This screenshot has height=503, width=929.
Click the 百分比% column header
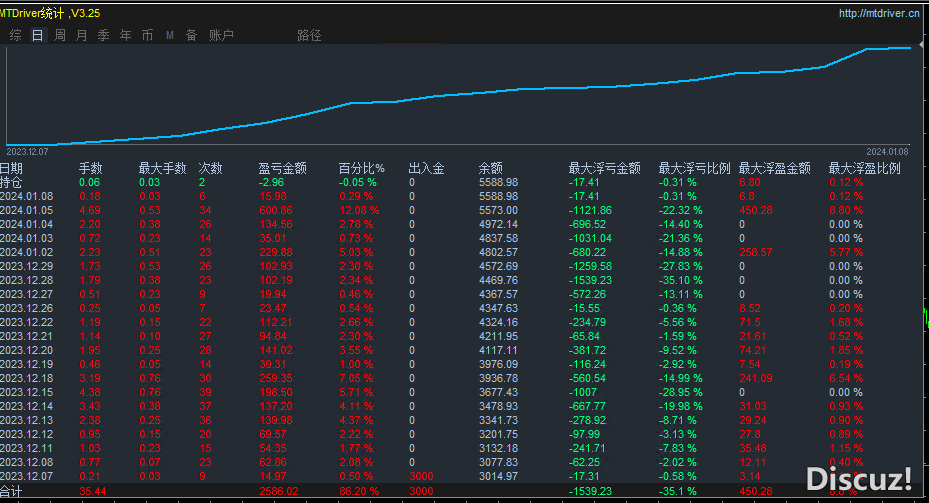tap(361, 168)
